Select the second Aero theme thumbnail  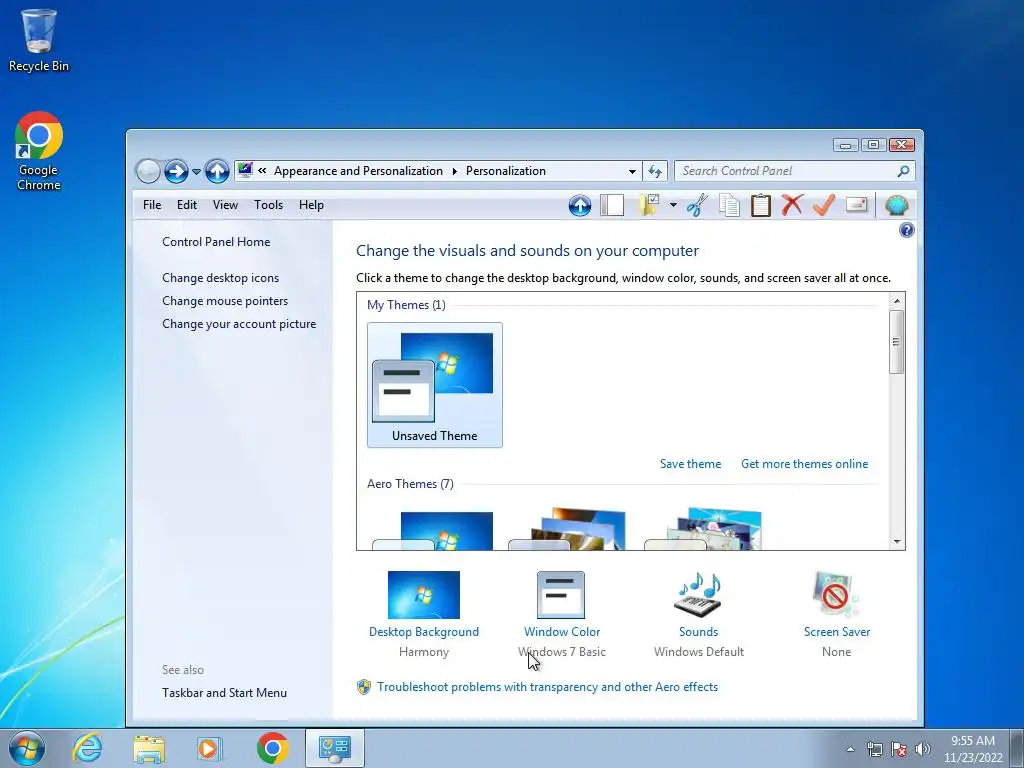tap(567, 530)
